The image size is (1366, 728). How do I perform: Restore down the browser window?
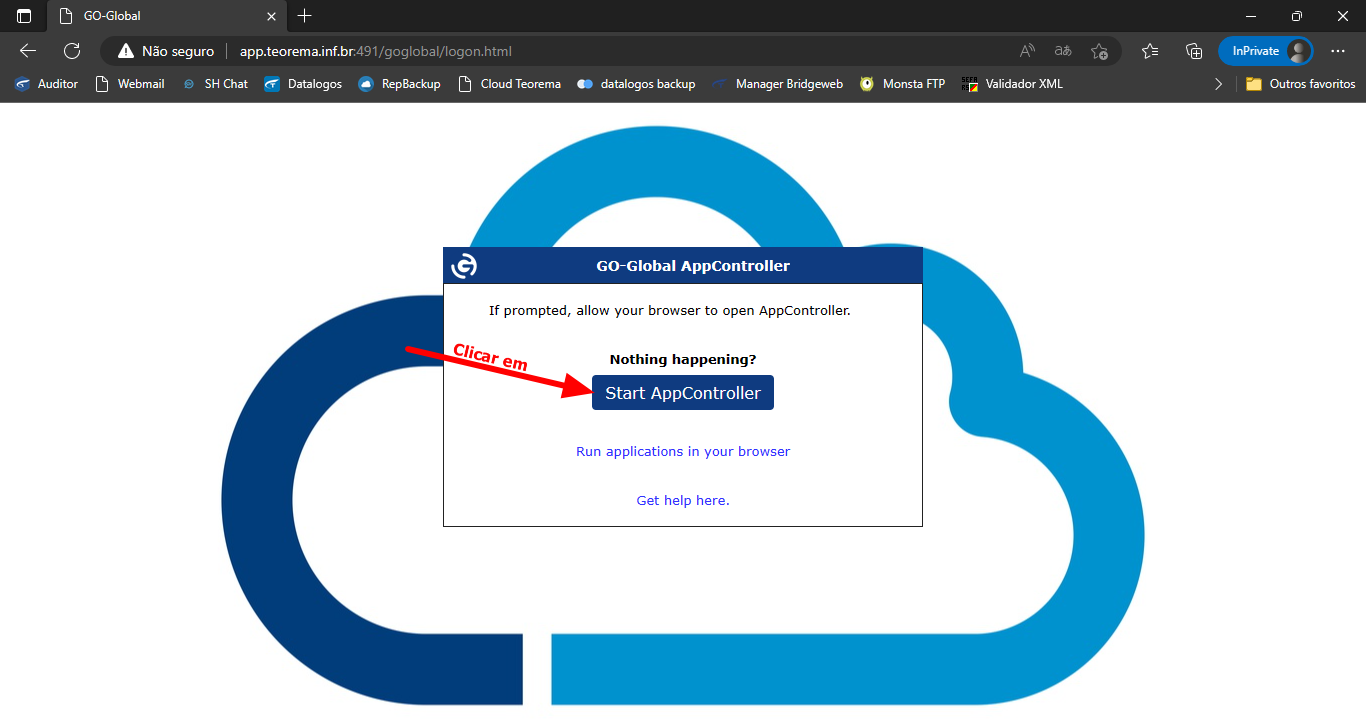click(x=1297, y=16)
